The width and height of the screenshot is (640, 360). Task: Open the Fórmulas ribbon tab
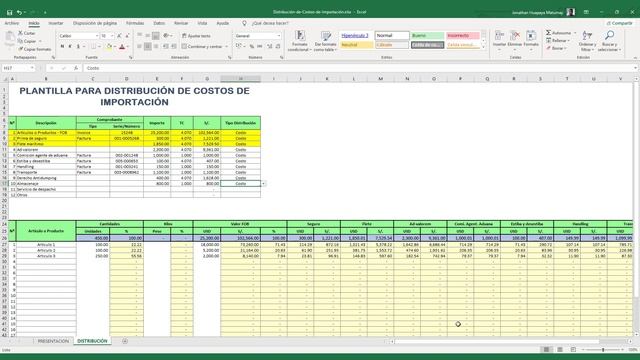135,23
